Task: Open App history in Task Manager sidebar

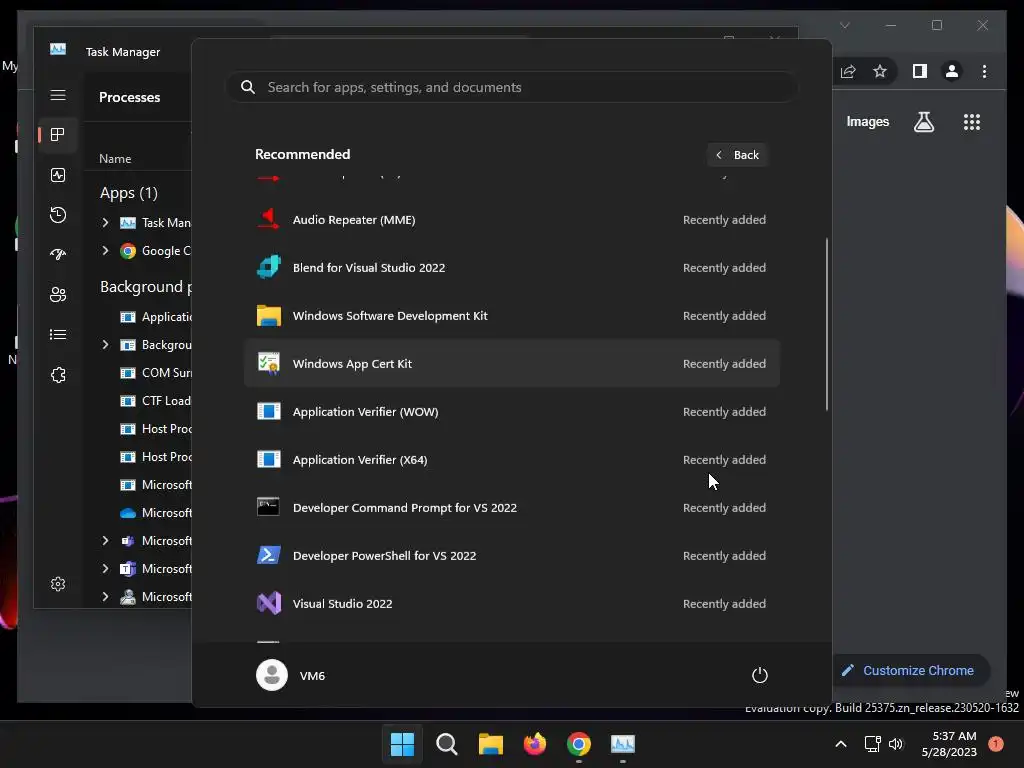Action: [x=58, y=215]
